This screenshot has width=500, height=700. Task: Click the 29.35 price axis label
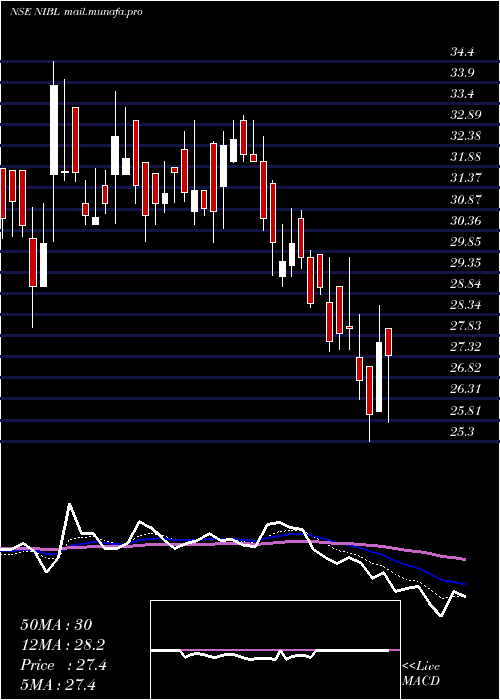tap(466, 263)
